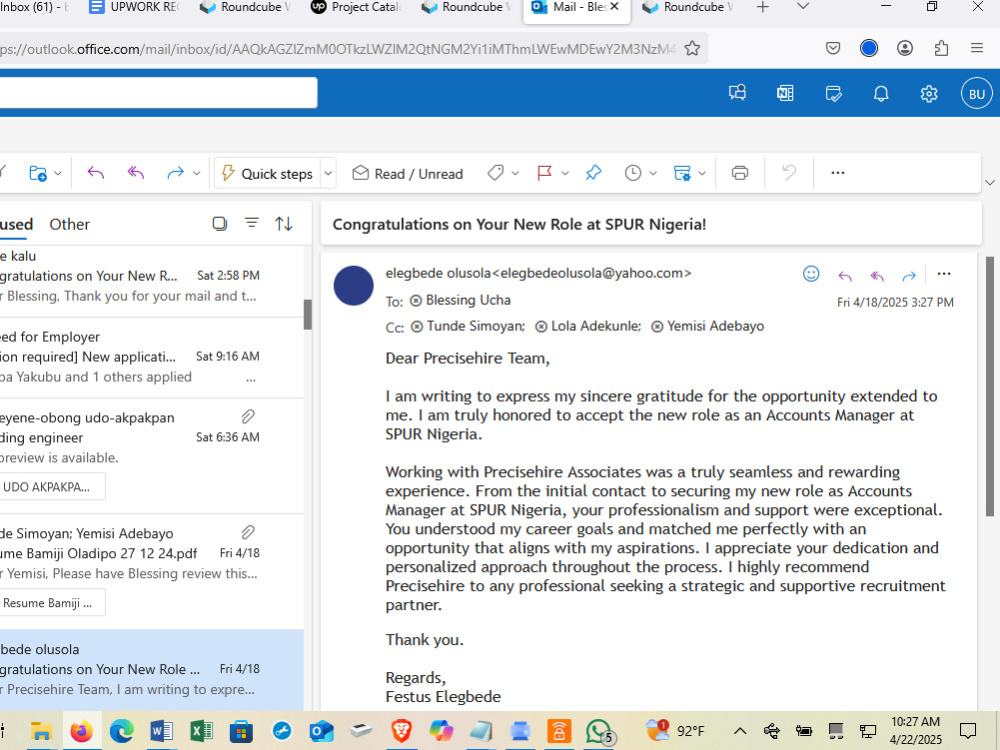Open the Move to folder icon
This screenshot has width=1000, height=750.
tap(38, 173)
